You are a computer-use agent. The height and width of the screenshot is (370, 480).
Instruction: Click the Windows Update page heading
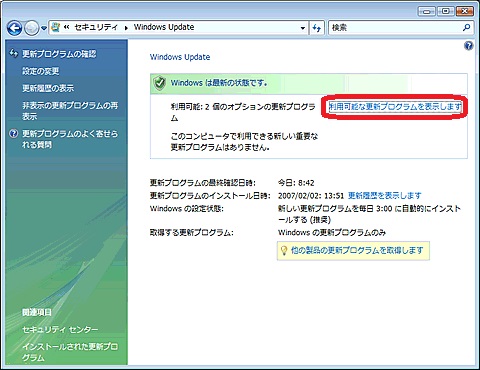[x=180, y=57]
